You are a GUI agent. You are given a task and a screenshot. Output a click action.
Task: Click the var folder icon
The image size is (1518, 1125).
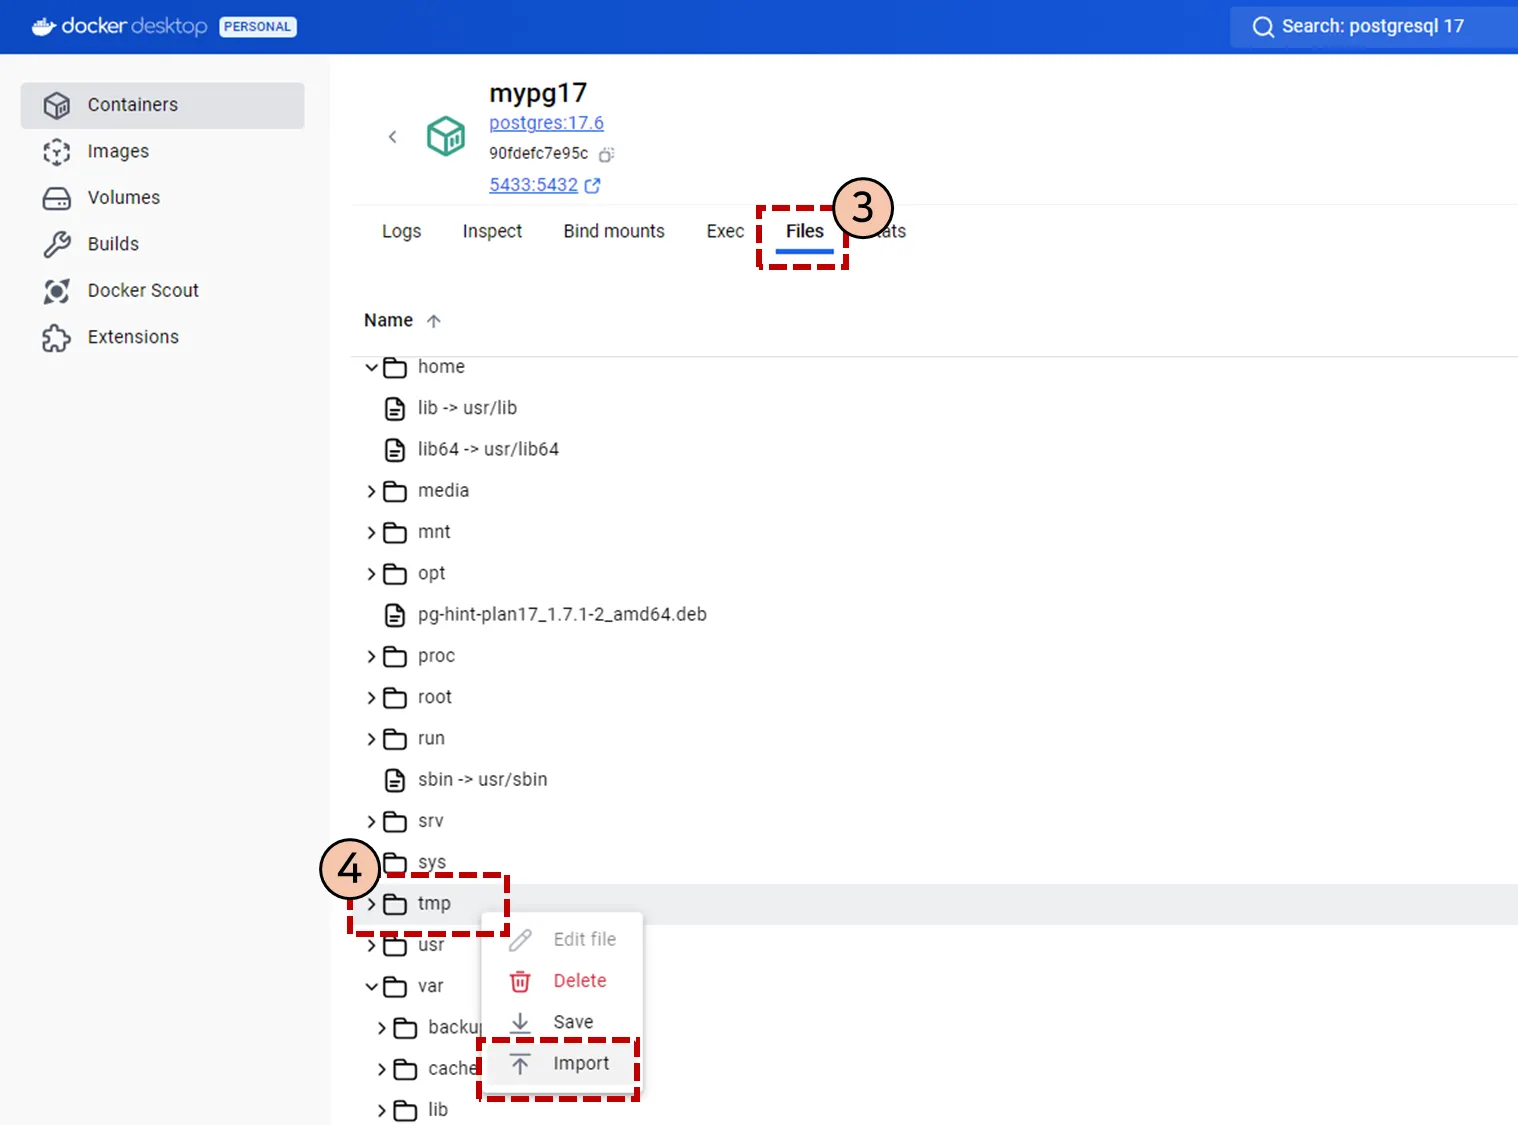click(x=395, y=987)
